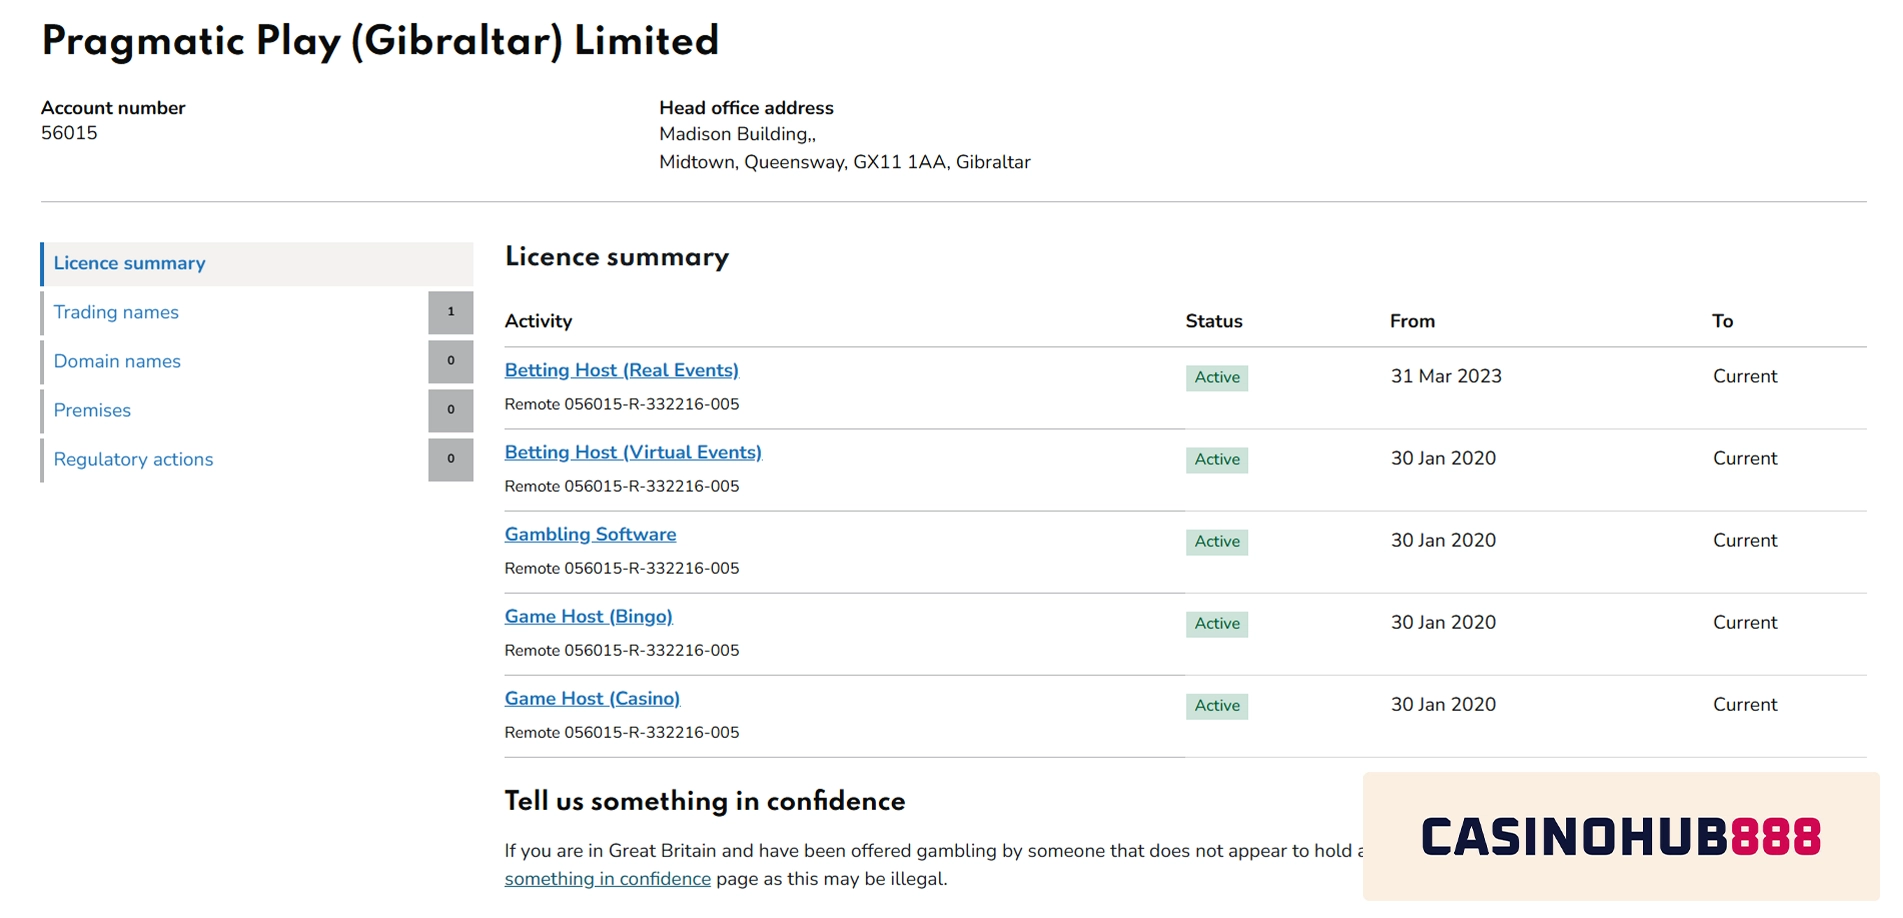1903x918 pixels.
Task: Click the From date of Virtual Events row
Action: point(1443,458)
